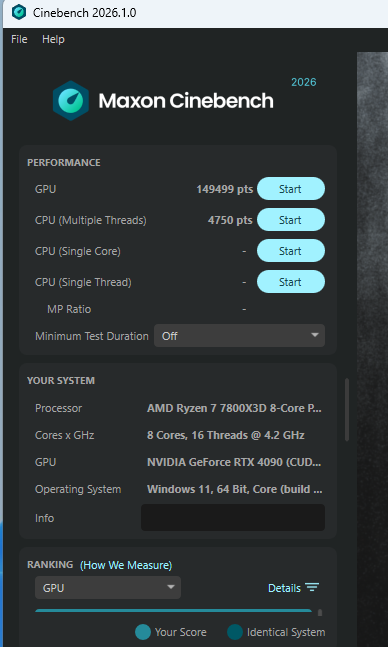Click the Details link in Ranking
The height and width of the screenshot is (647, 388).
click(x=284, y=588)
